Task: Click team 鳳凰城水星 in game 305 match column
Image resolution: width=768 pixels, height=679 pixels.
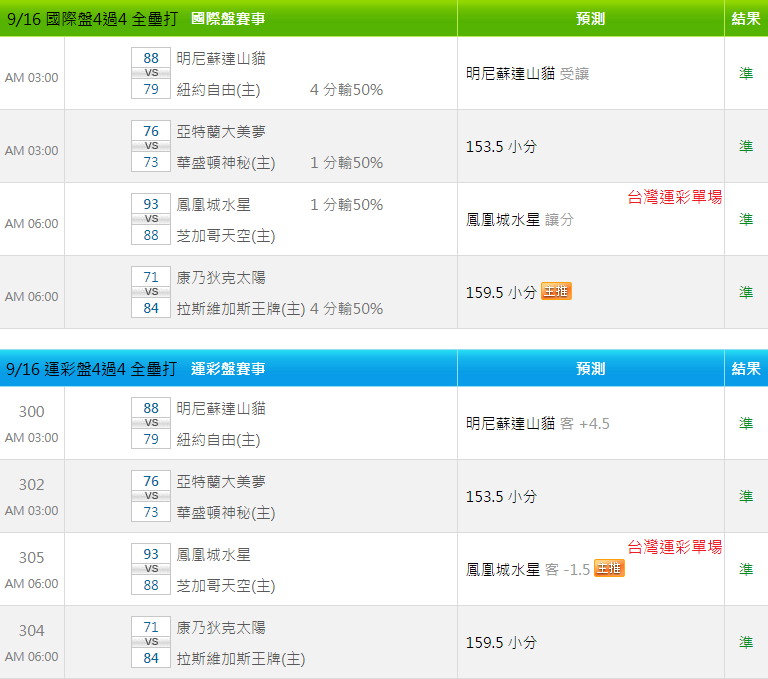Action: [214, 555]
